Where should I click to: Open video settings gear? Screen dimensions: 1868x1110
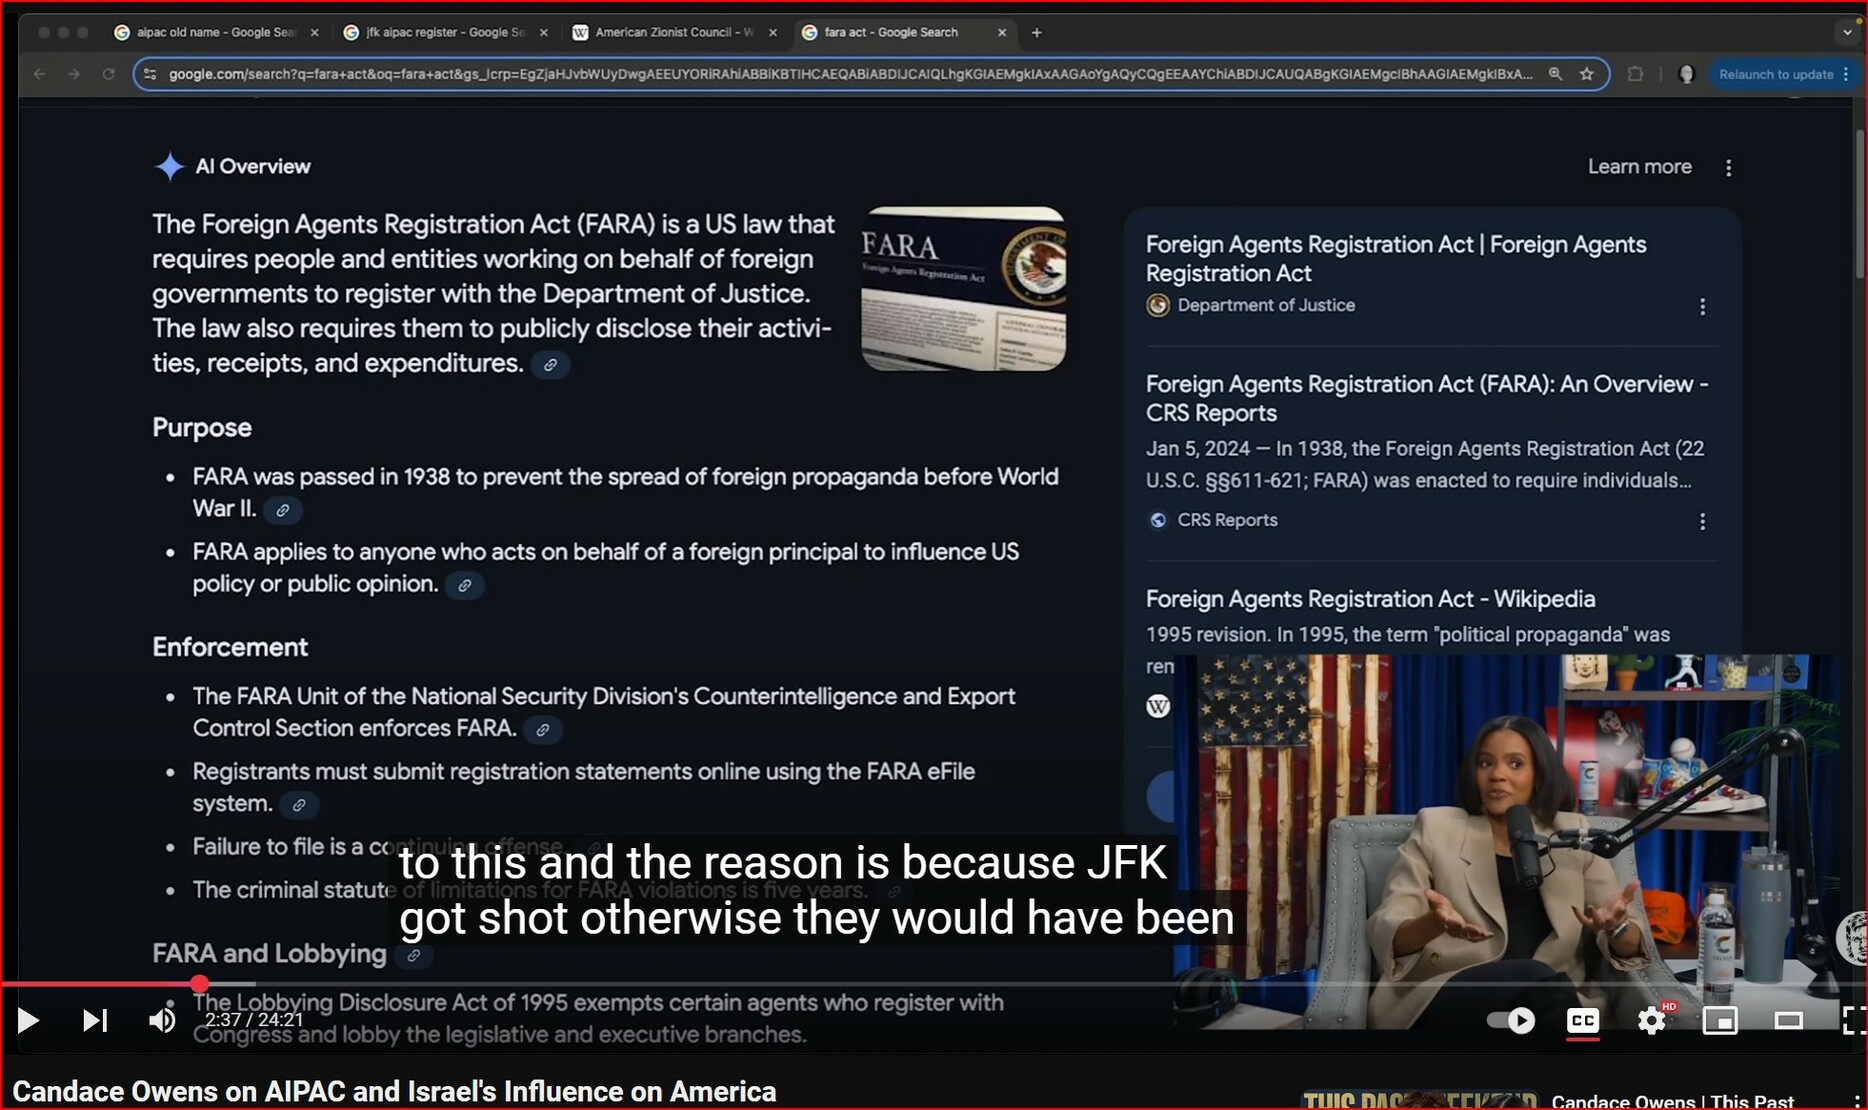1651,1020
